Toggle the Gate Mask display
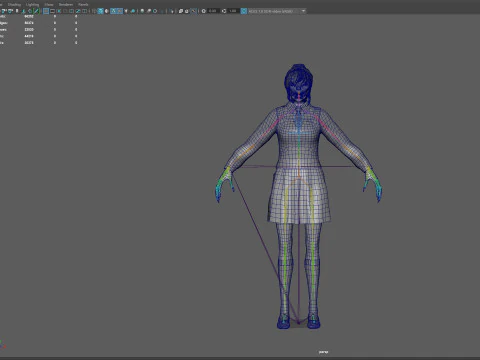Screen dimensions: 480x360 (x=65, y=11)
